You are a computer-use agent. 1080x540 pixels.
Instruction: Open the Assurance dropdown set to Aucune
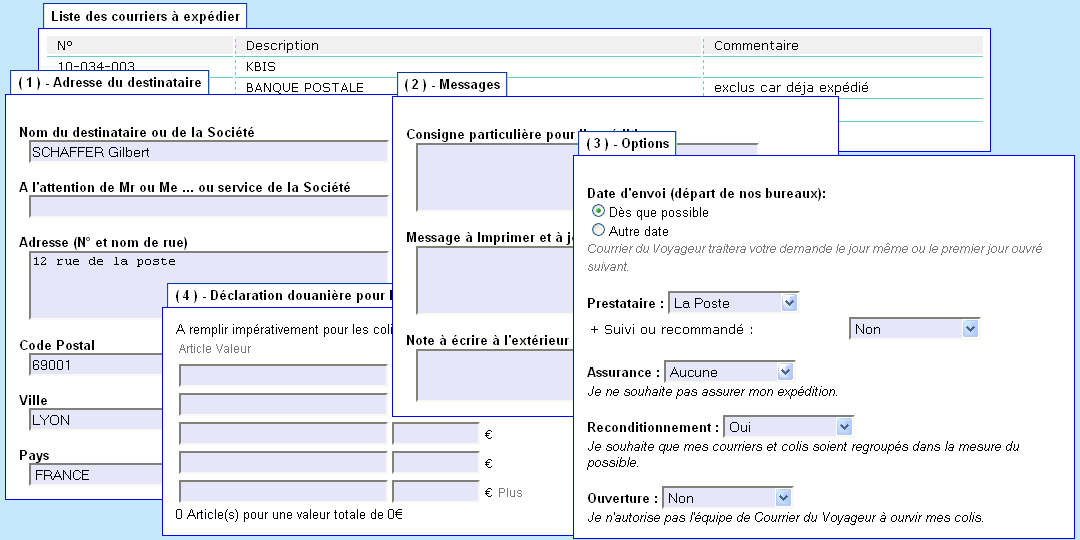730,372
